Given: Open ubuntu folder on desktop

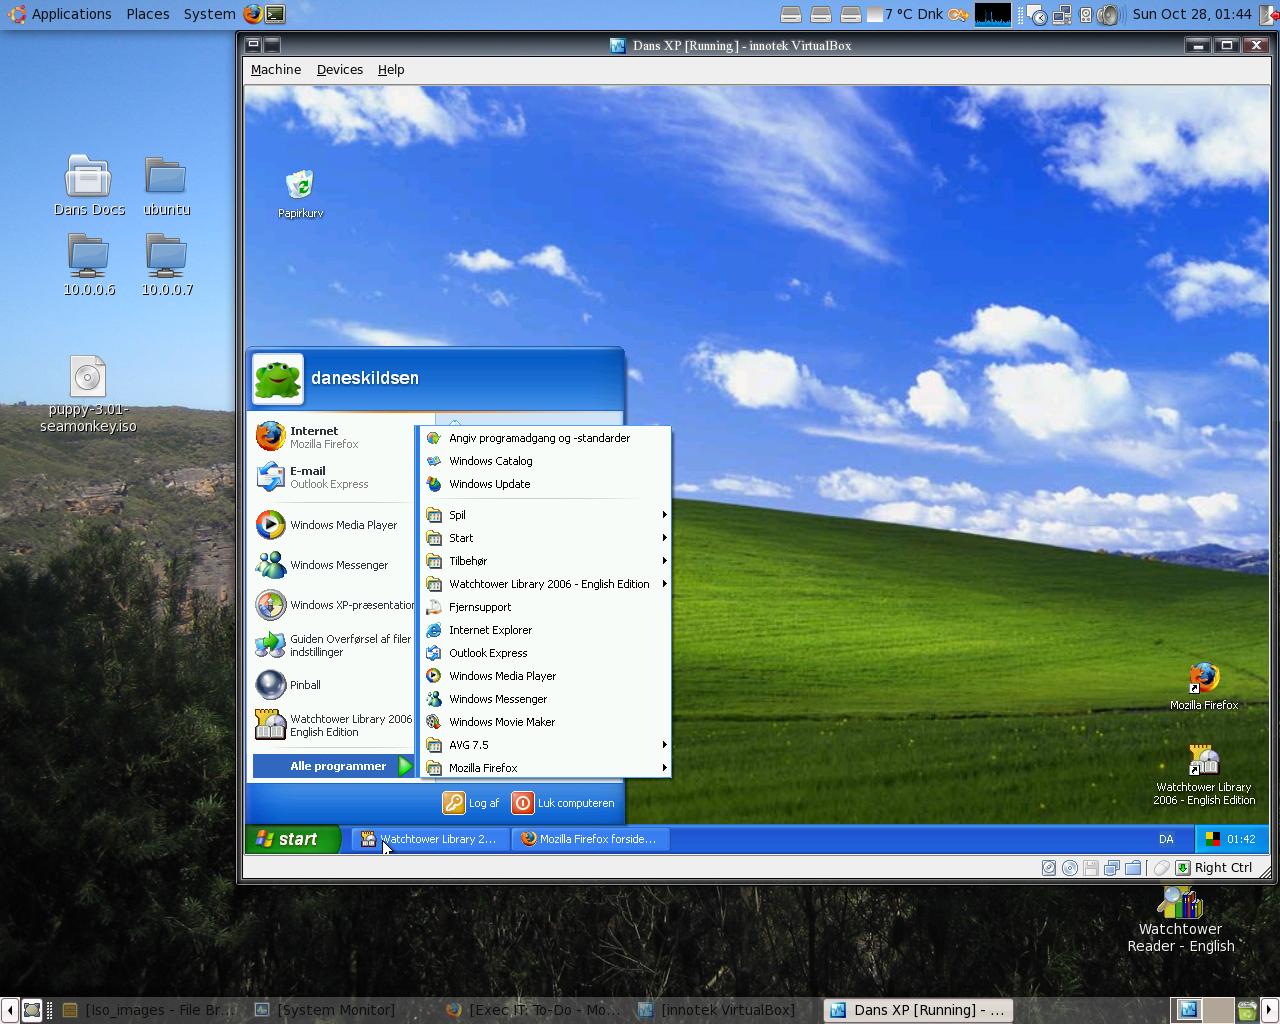Looking at the screenshot, I should click(166, 186).
